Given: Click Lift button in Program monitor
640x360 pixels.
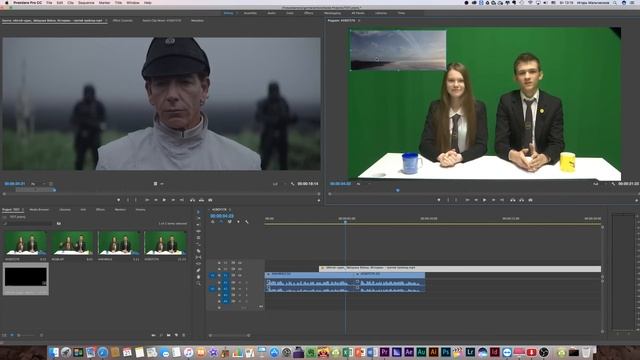Looking at the screenshot, I should point(513,200).
